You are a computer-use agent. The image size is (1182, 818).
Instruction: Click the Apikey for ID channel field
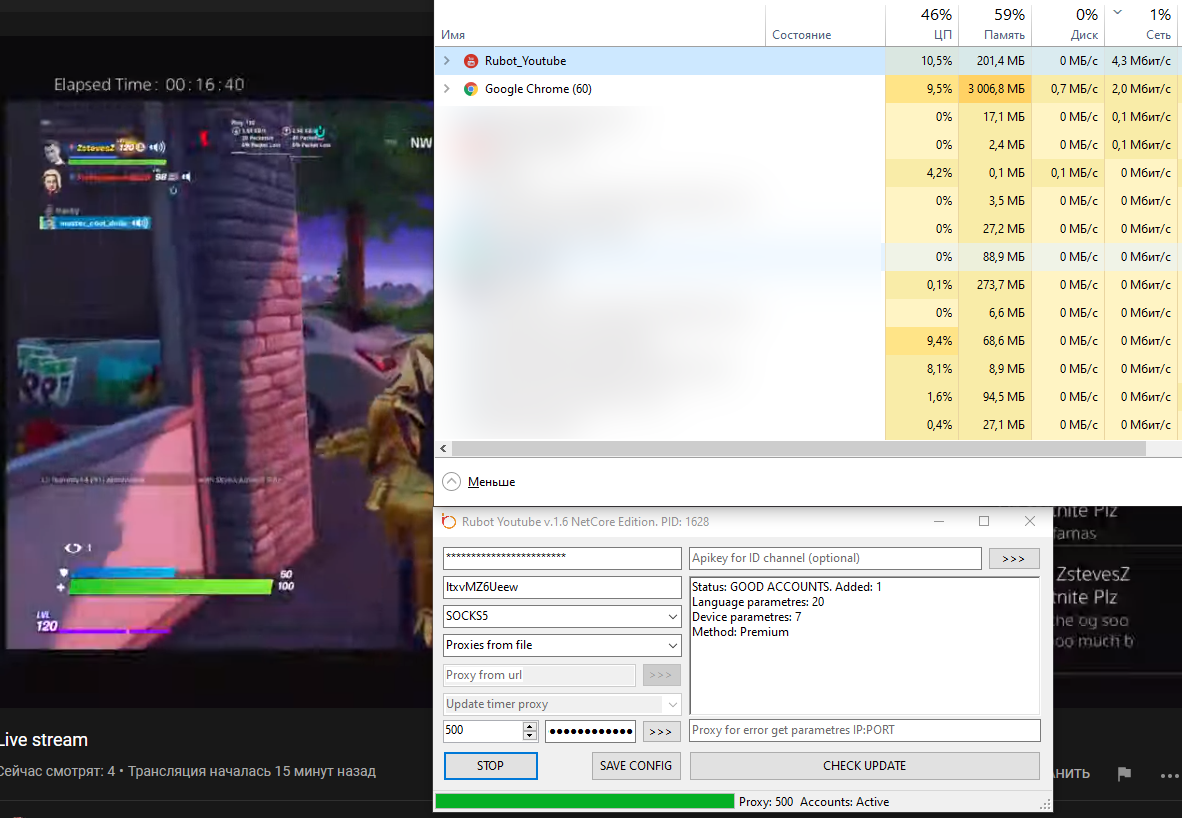tap(835, 558)
